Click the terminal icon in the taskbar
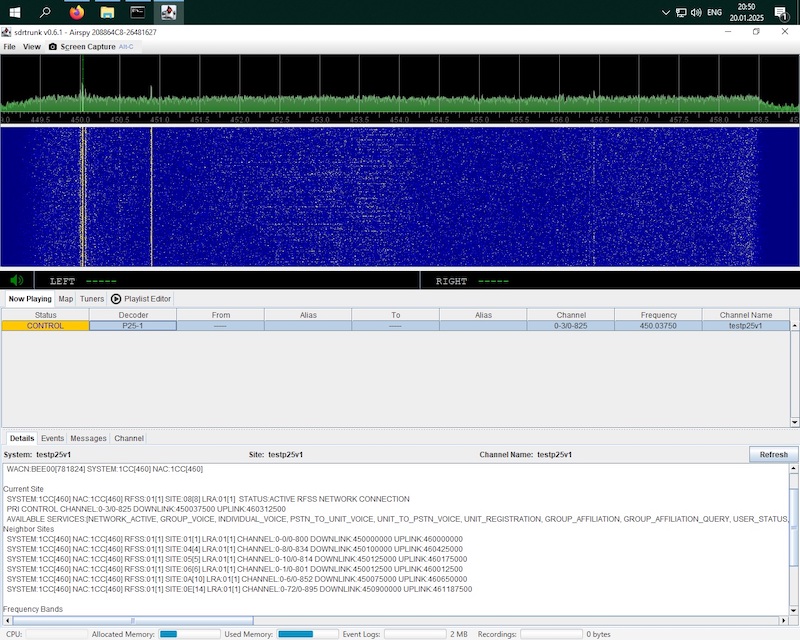 tap(138, 13)
